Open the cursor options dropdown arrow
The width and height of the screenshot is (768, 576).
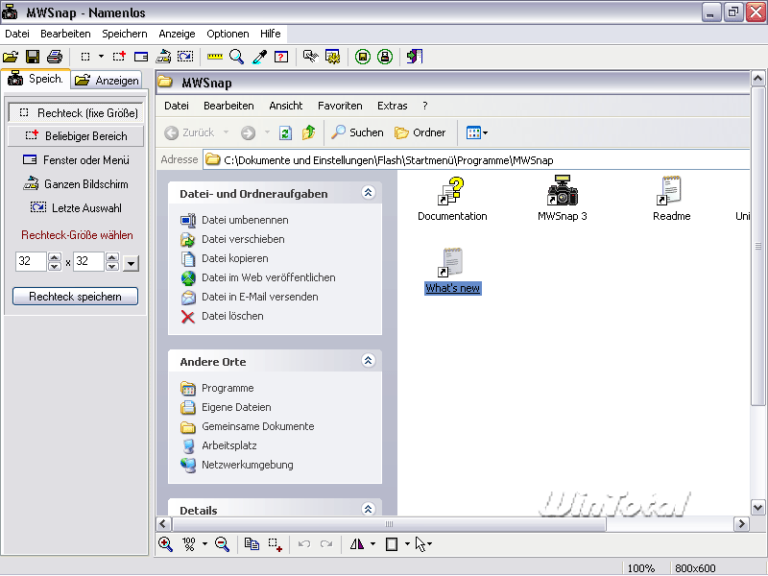[x=430, y=544]
